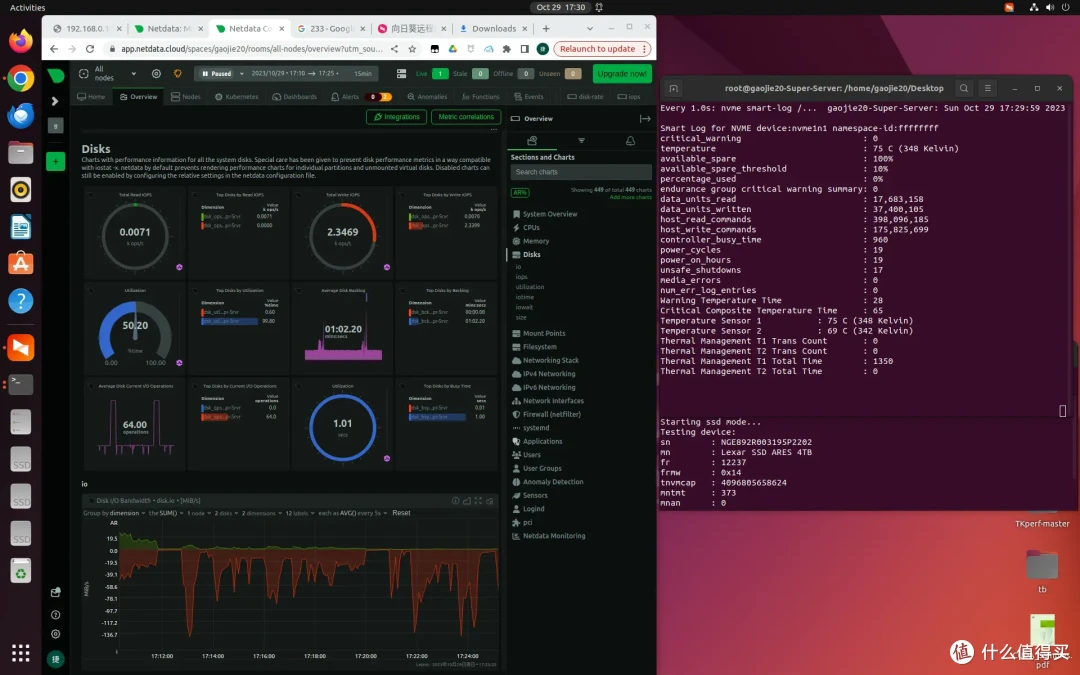
Task: Click the search icon in the terminal title bar
Action: click(x=963, y=88)
